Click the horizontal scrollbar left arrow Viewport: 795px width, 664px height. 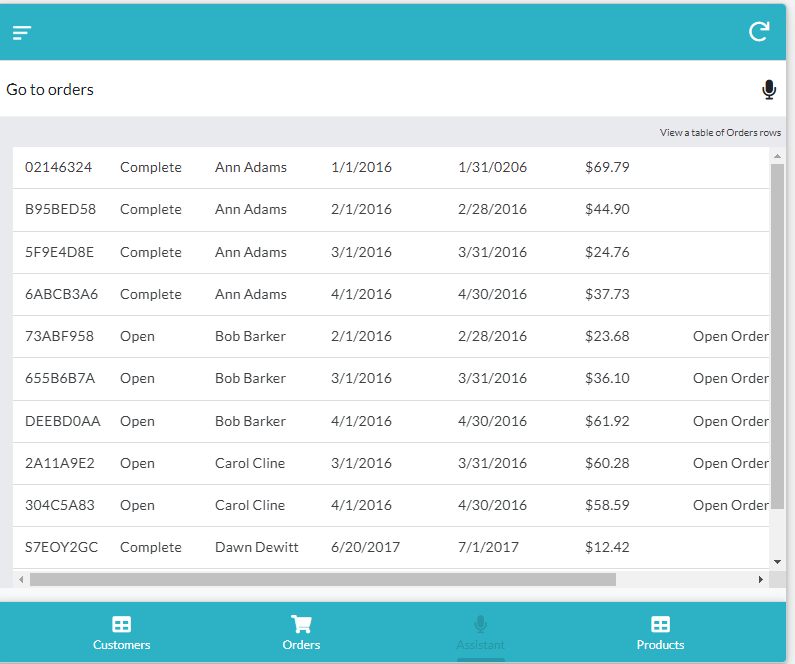click(x=21, y=579)
